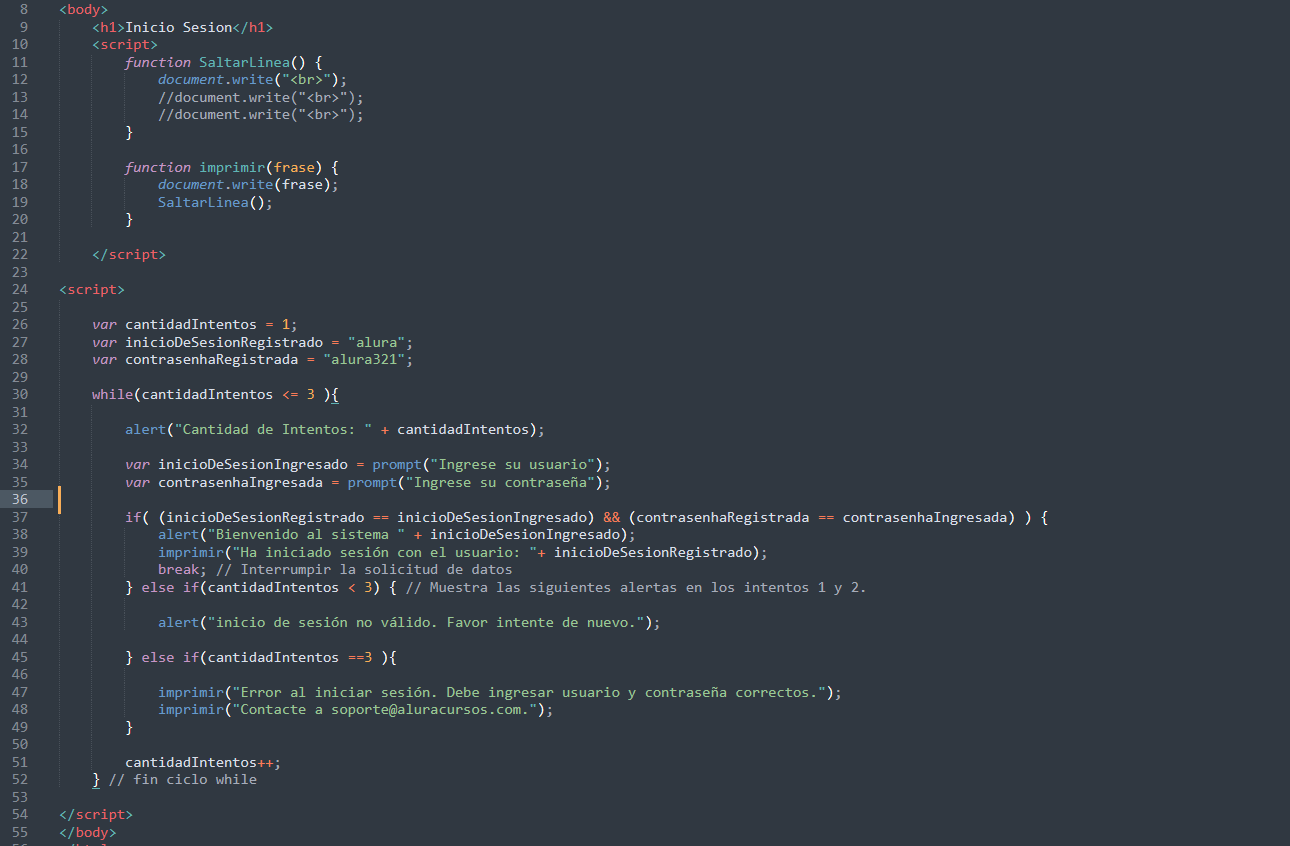Click the 'break' keyword
This screenshot has width=1290, height=846.
click(179, 570)
